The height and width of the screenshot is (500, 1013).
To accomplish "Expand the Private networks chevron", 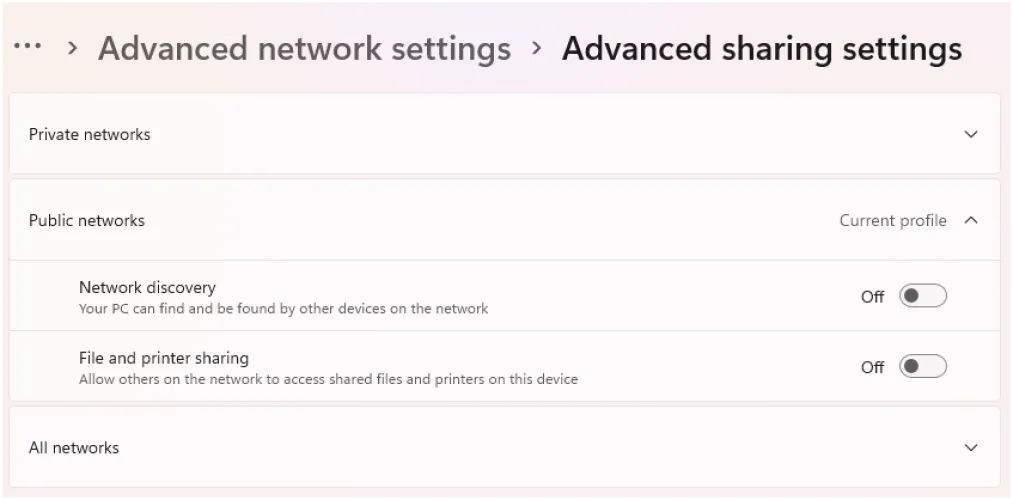I will pos(970,134).
